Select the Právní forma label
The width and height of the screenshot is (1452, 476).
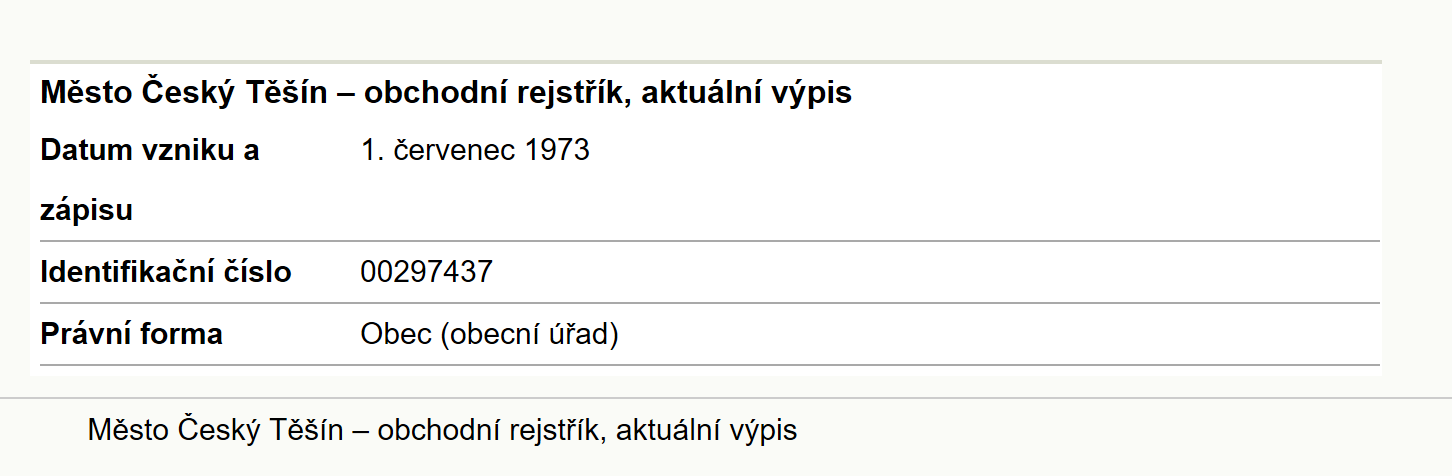point(131,334)
